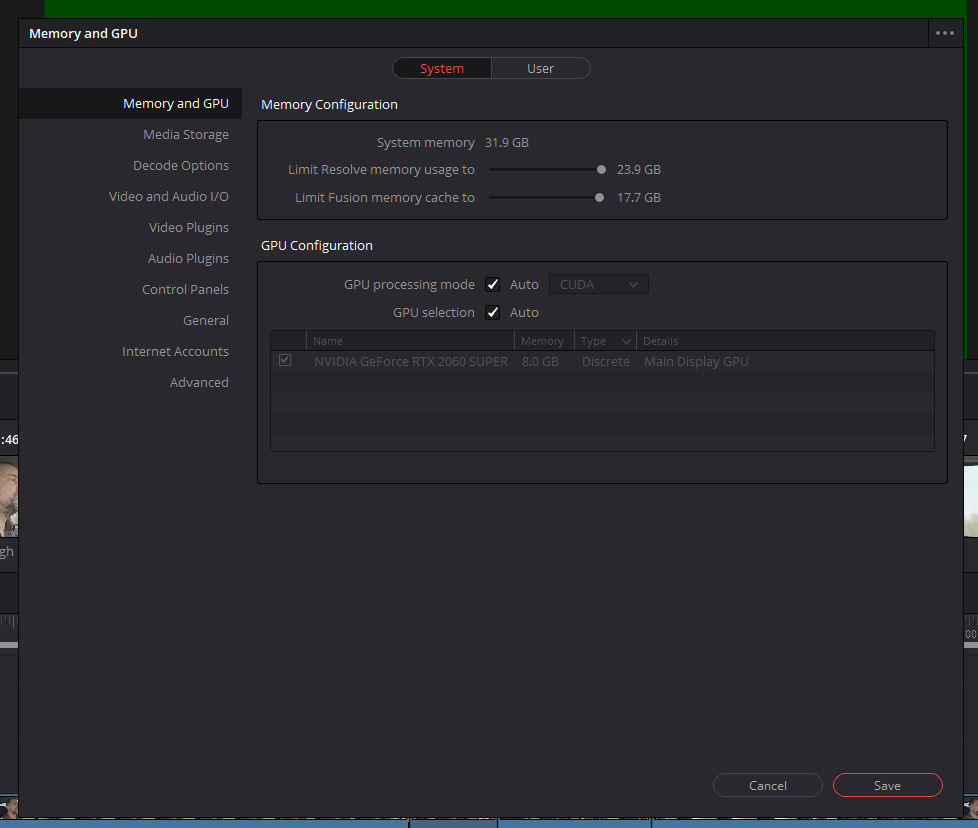The width and height of the screenshot is (978, 828).
Task: Click the 23.9 GB Resolve memory value
Action: pos(639,170)
